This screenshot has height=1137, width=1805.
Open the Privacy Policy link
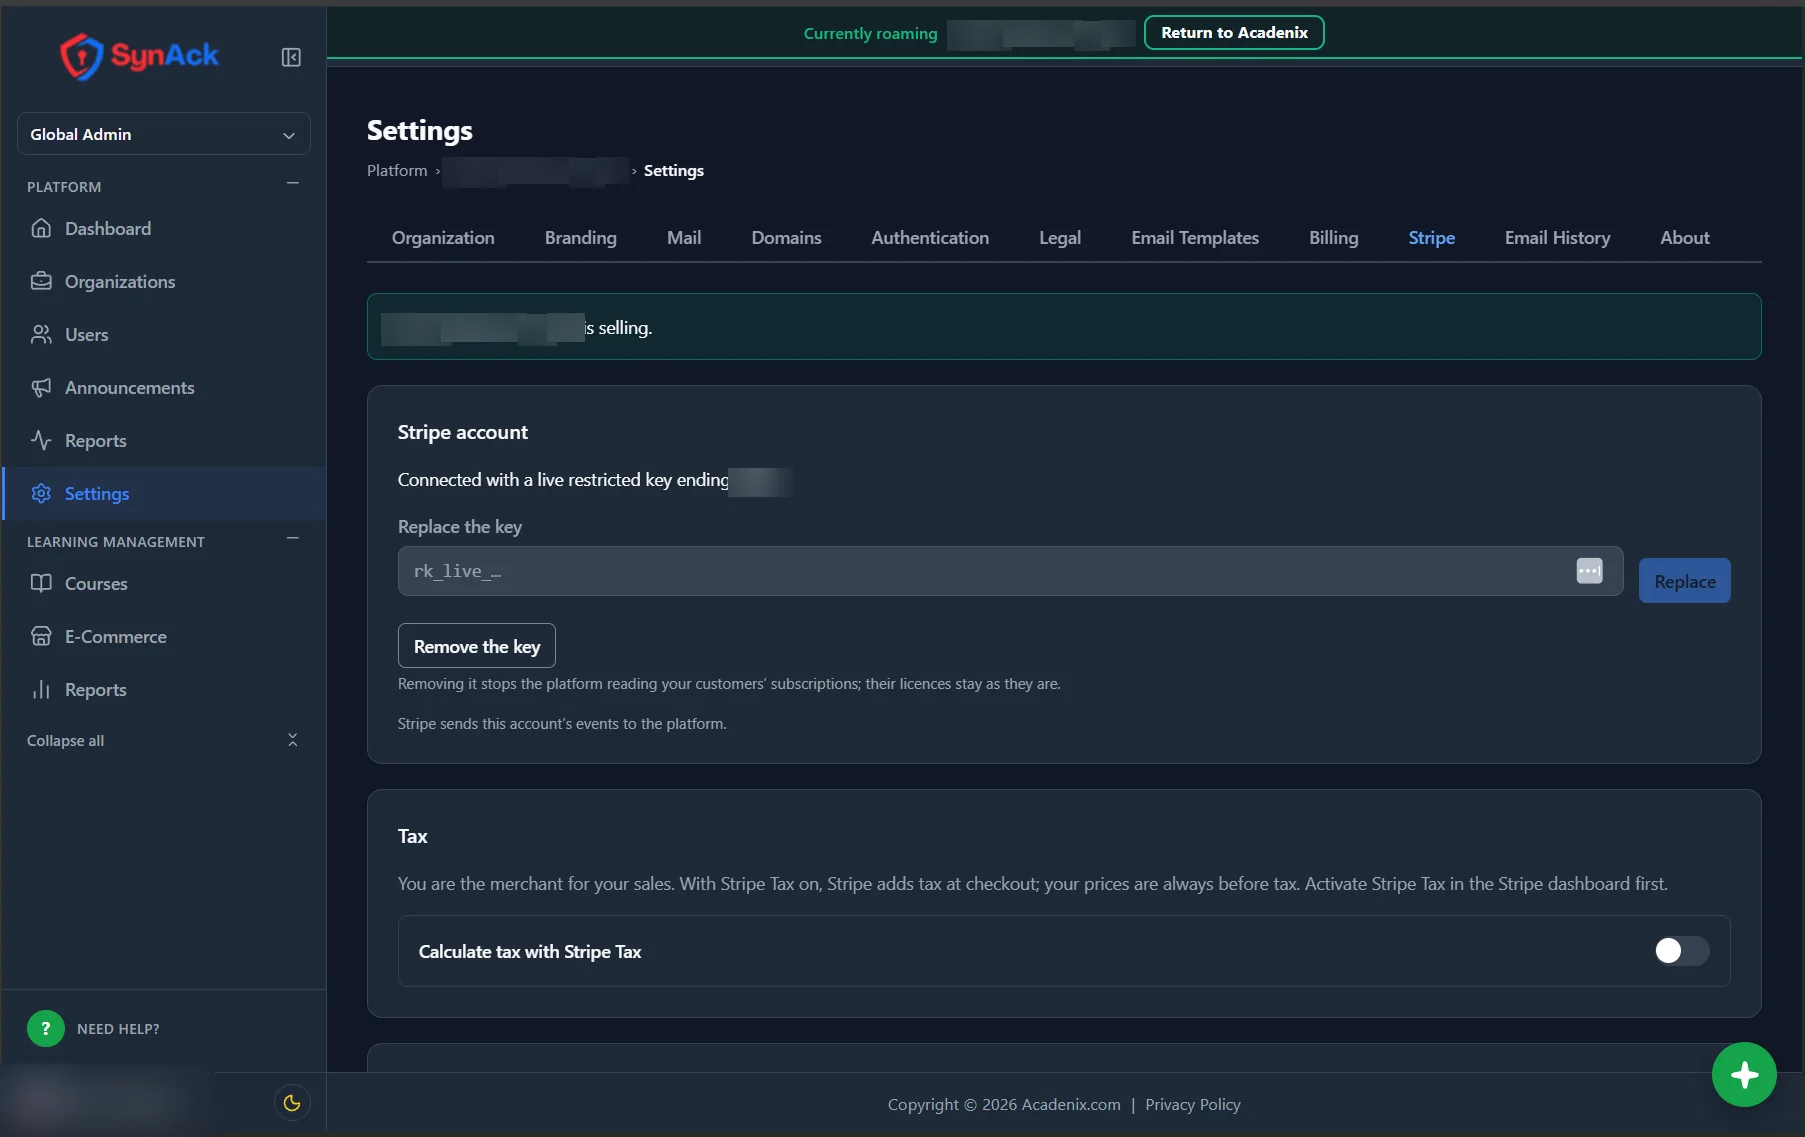click(1193, 1104)
